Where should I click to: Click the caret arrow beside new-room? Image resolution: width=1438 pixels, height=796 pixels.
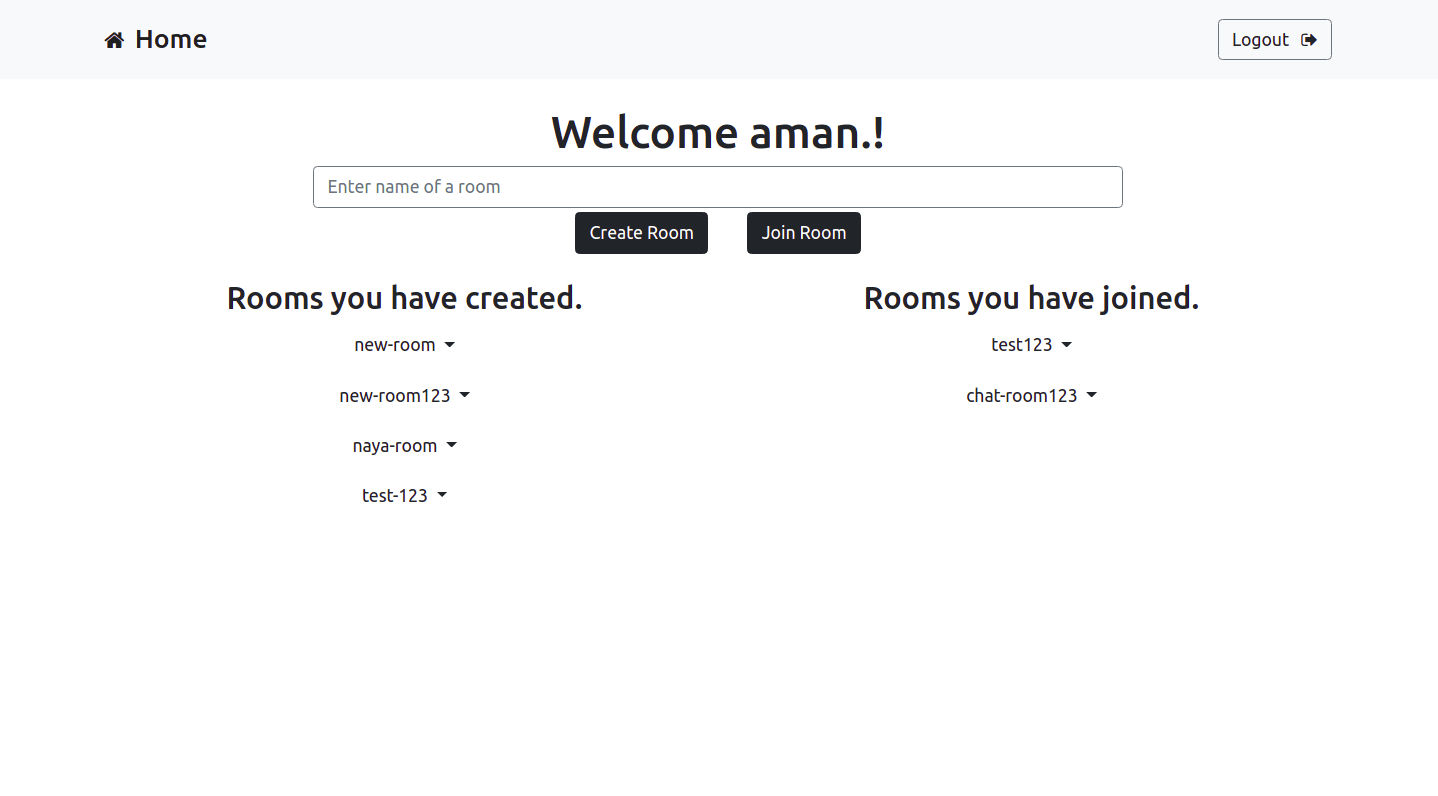tap(450, 345)
